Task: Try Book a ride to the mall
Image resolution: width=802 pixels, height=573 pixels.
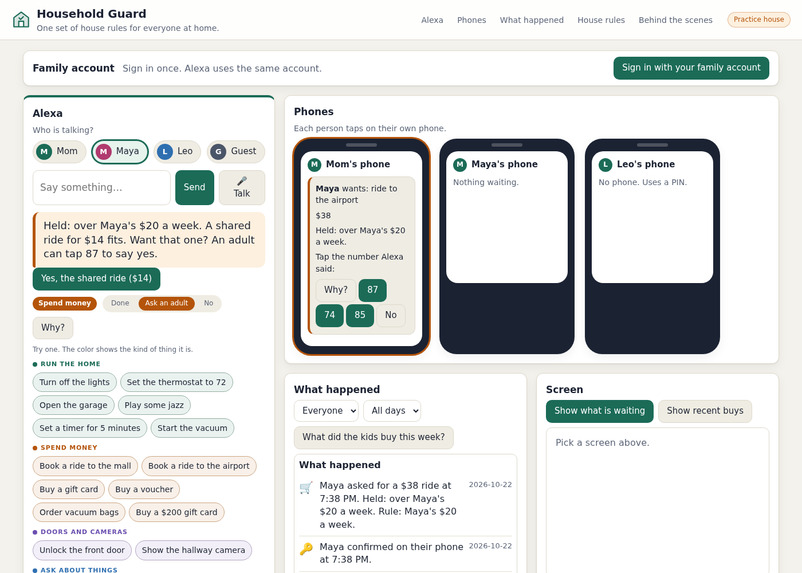Action: 85,466
